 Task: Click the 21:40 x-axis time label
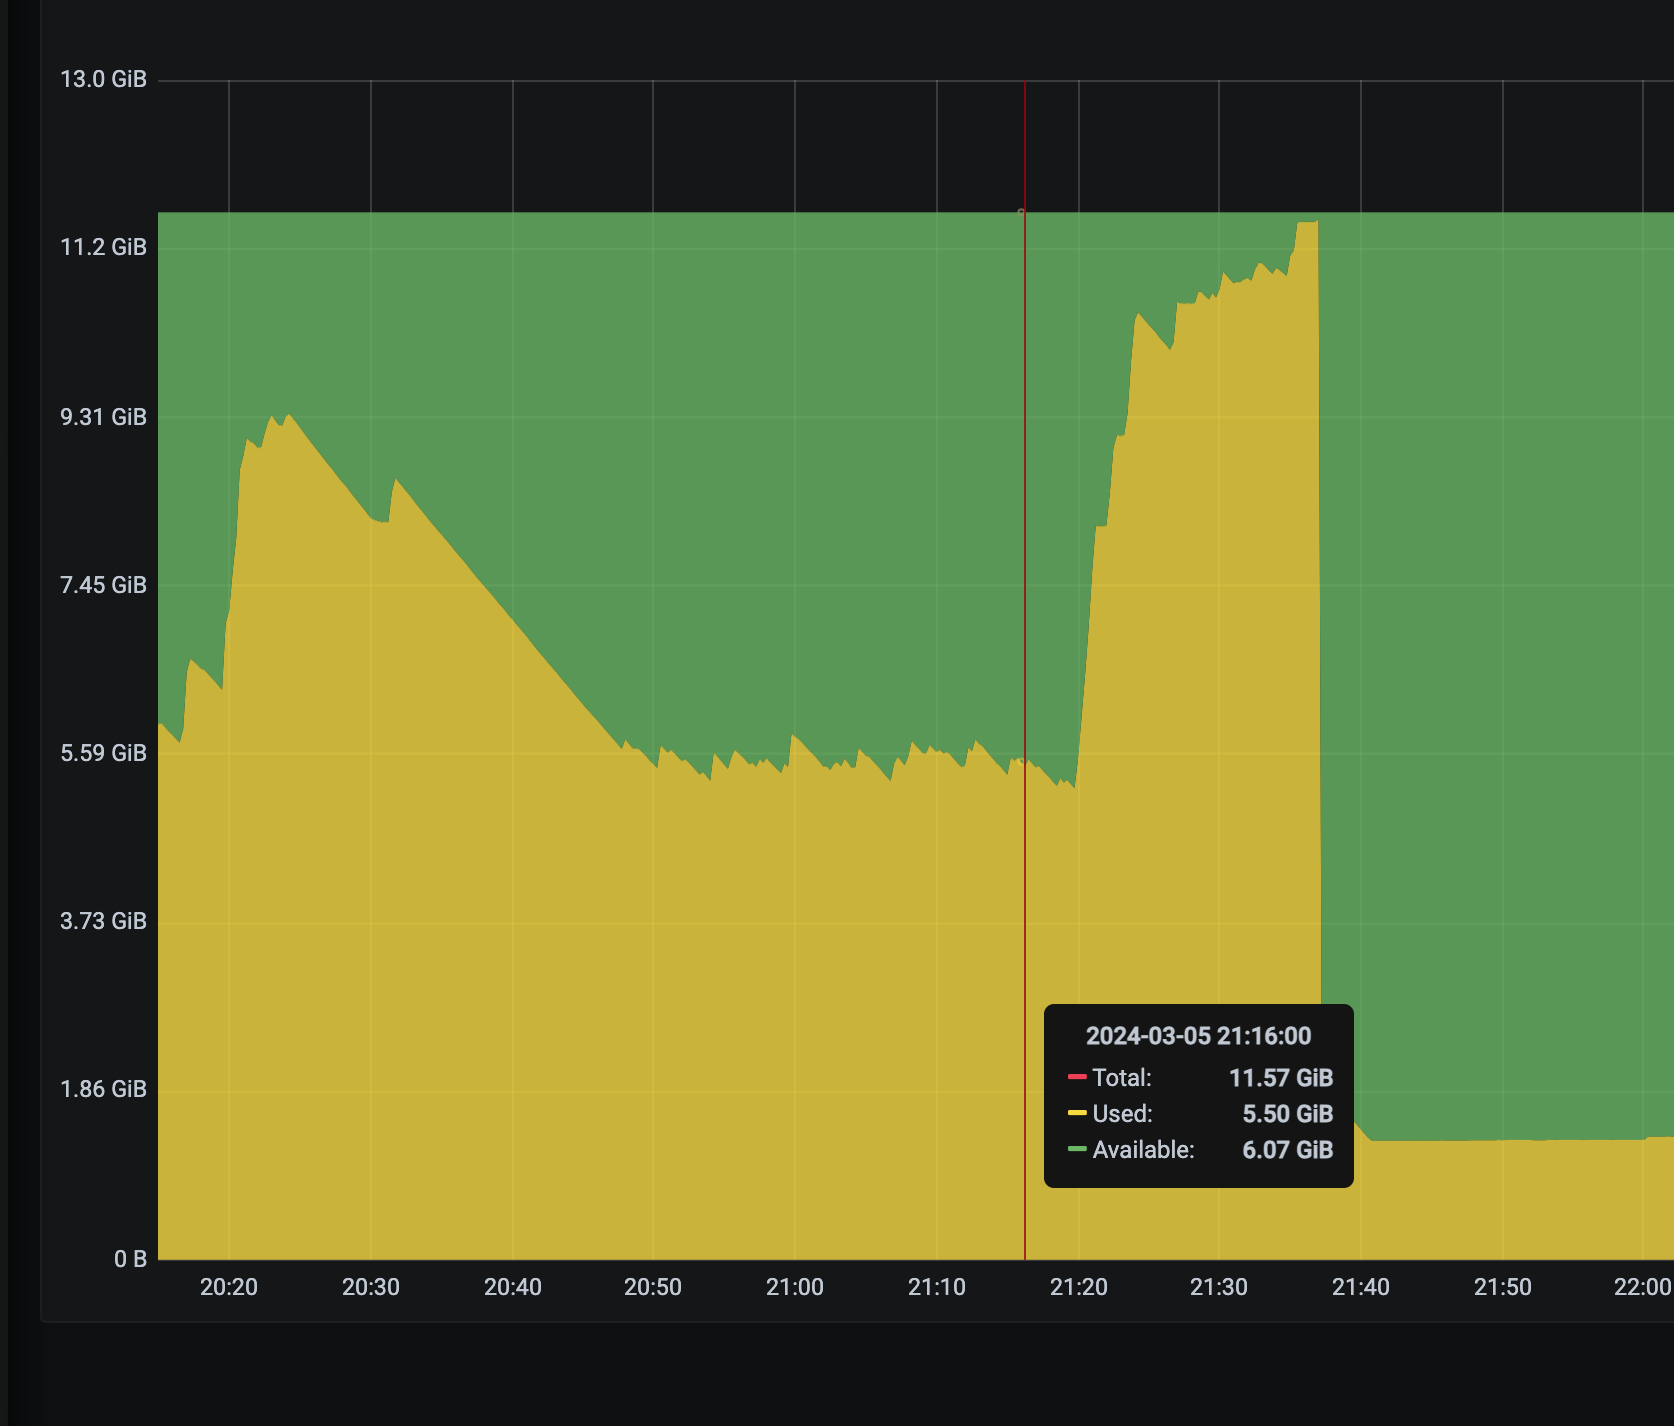tap(1360, 1287)
